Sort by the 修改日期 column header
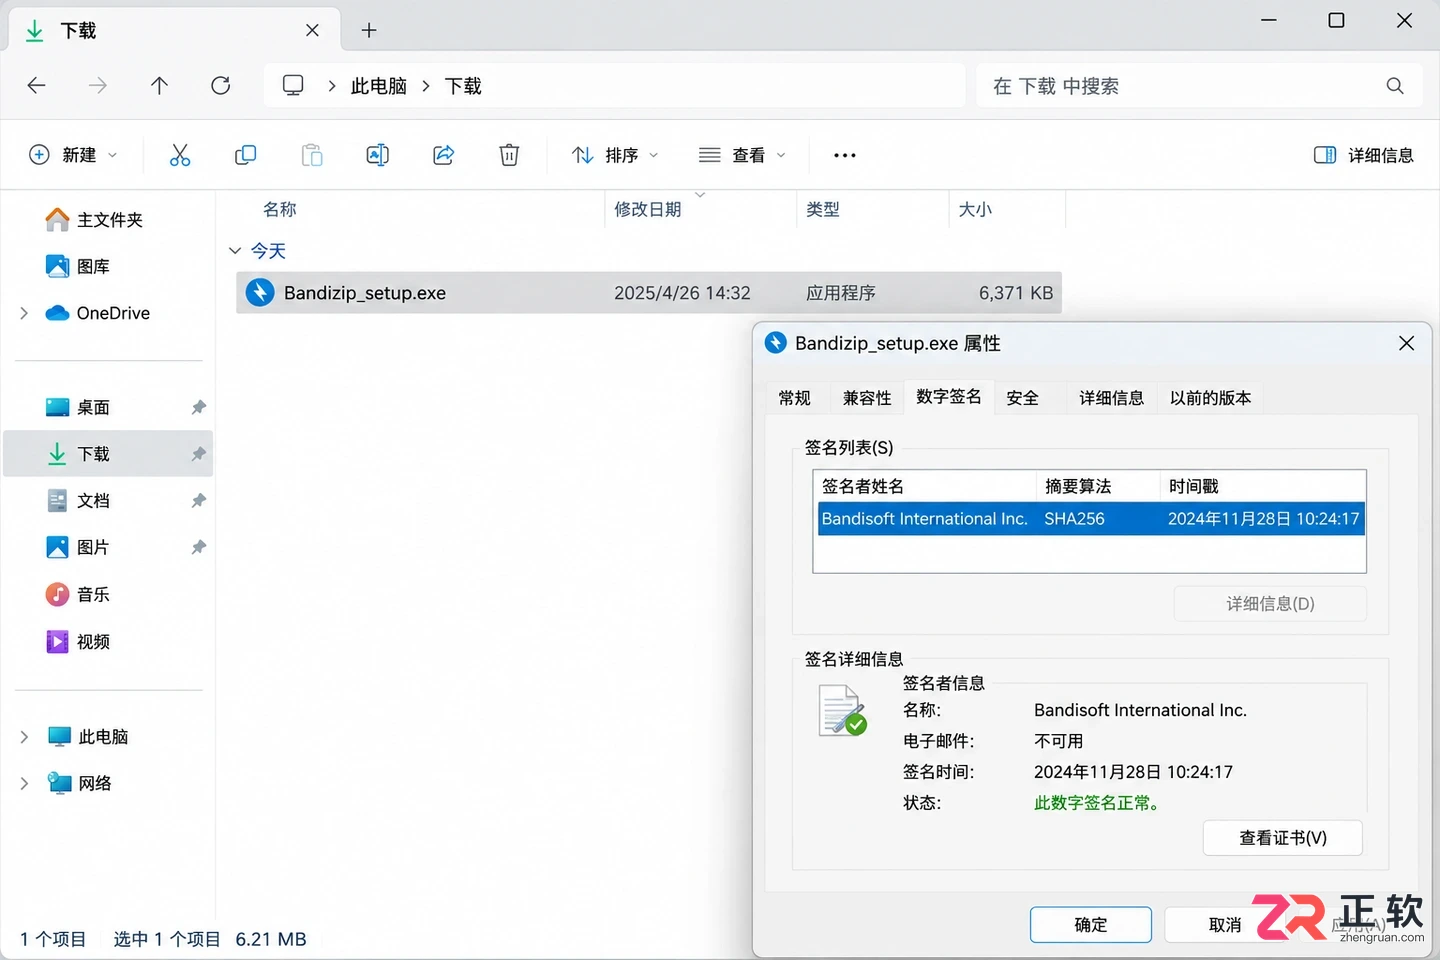1440x960 pixels. point(648,209)
